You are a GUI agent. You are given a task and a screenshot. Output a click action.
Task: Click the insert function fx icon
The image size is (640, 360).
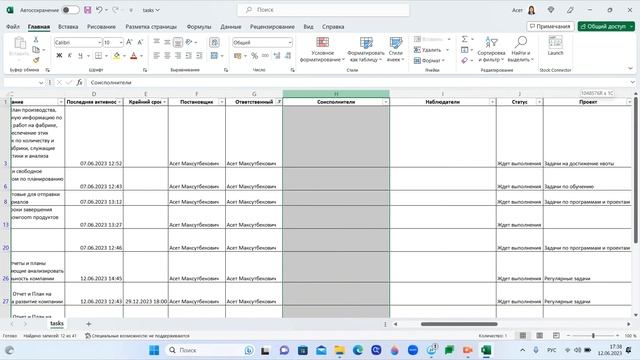79,82
